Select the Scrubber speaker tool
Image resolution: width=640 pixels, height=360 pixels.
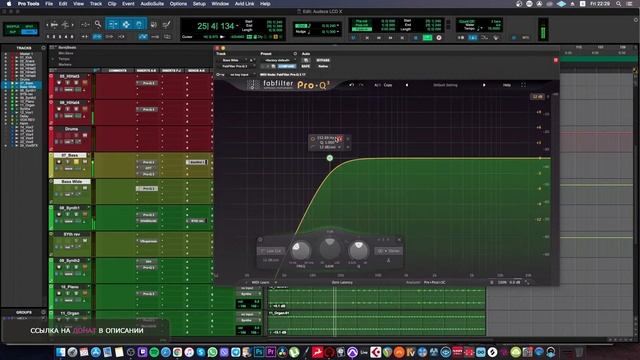coord(154,24)
